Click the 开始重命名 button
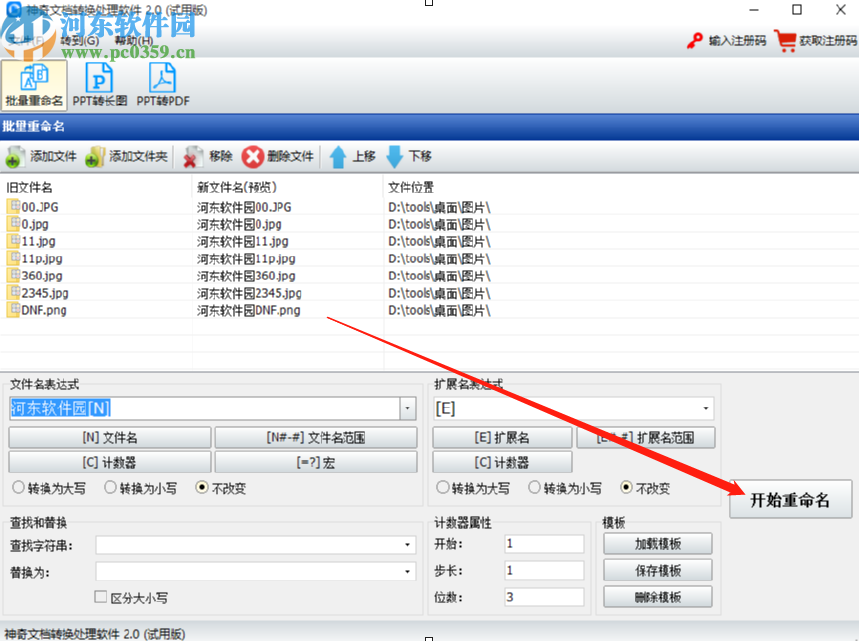Image resolution: width=859 pixels, height=641 pixels. click(x=790, y=500)
